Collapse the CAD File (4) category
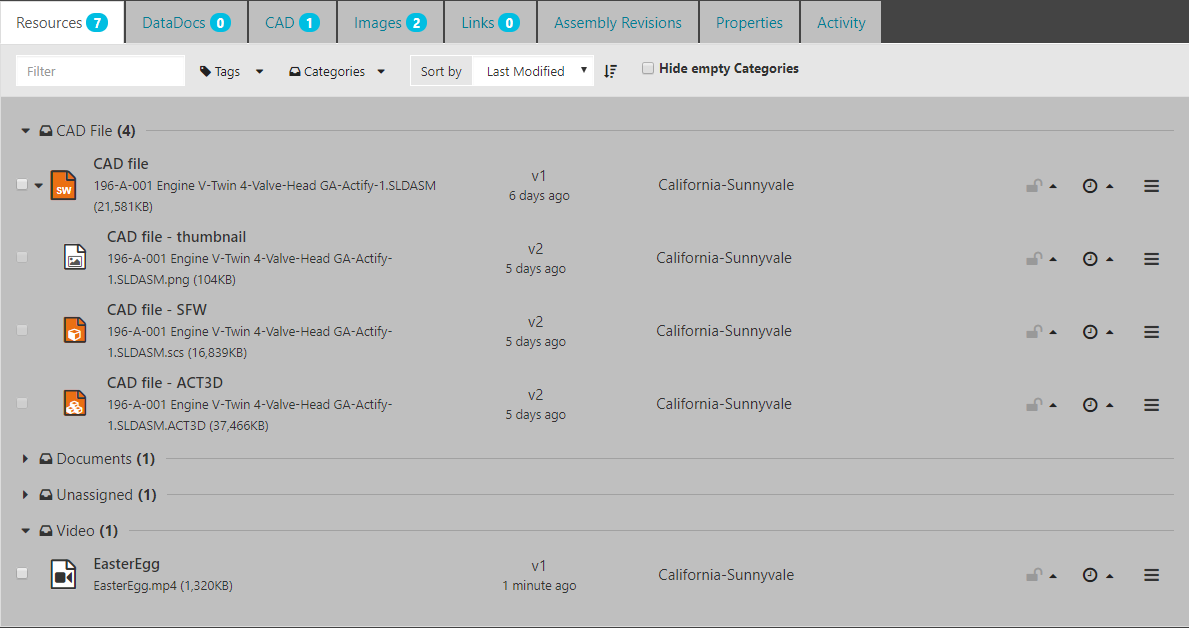Screen dimensions: 1189x628 [25, 131]
